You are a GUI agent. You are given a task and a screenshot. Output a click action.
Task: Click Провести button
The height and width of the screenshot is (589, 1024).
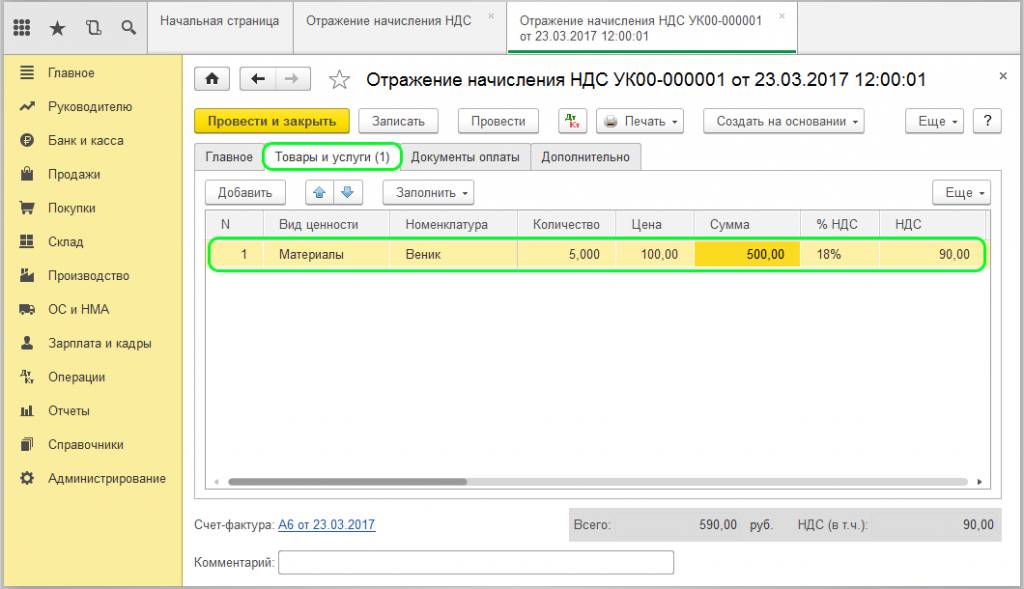pyautogui.click(x=498, y=121)
